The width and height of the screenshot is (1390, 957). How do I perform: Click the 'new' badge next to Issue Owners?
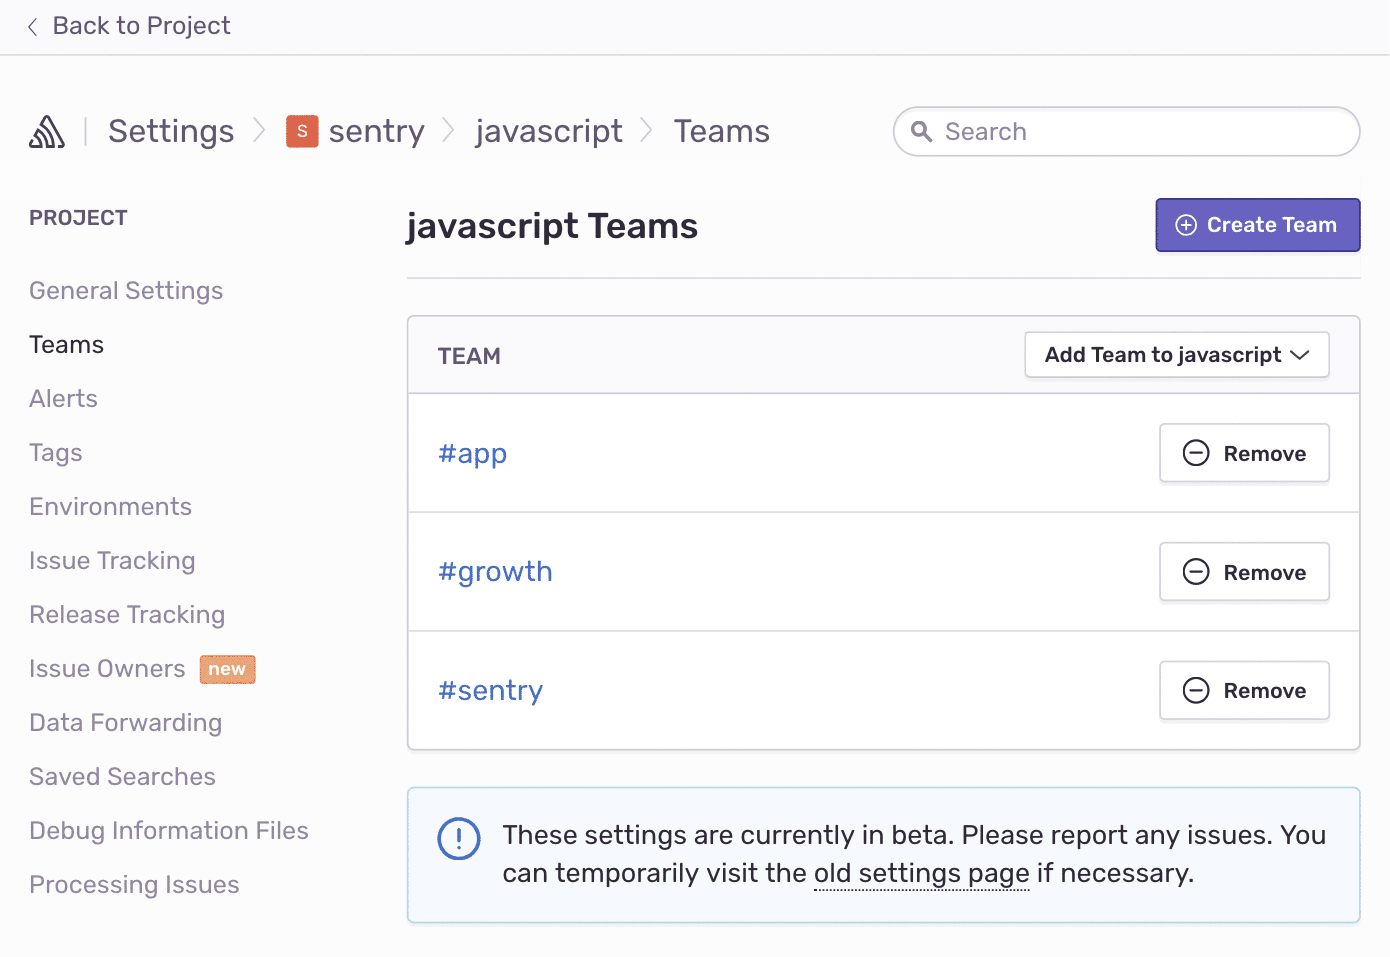coord(227,669)
